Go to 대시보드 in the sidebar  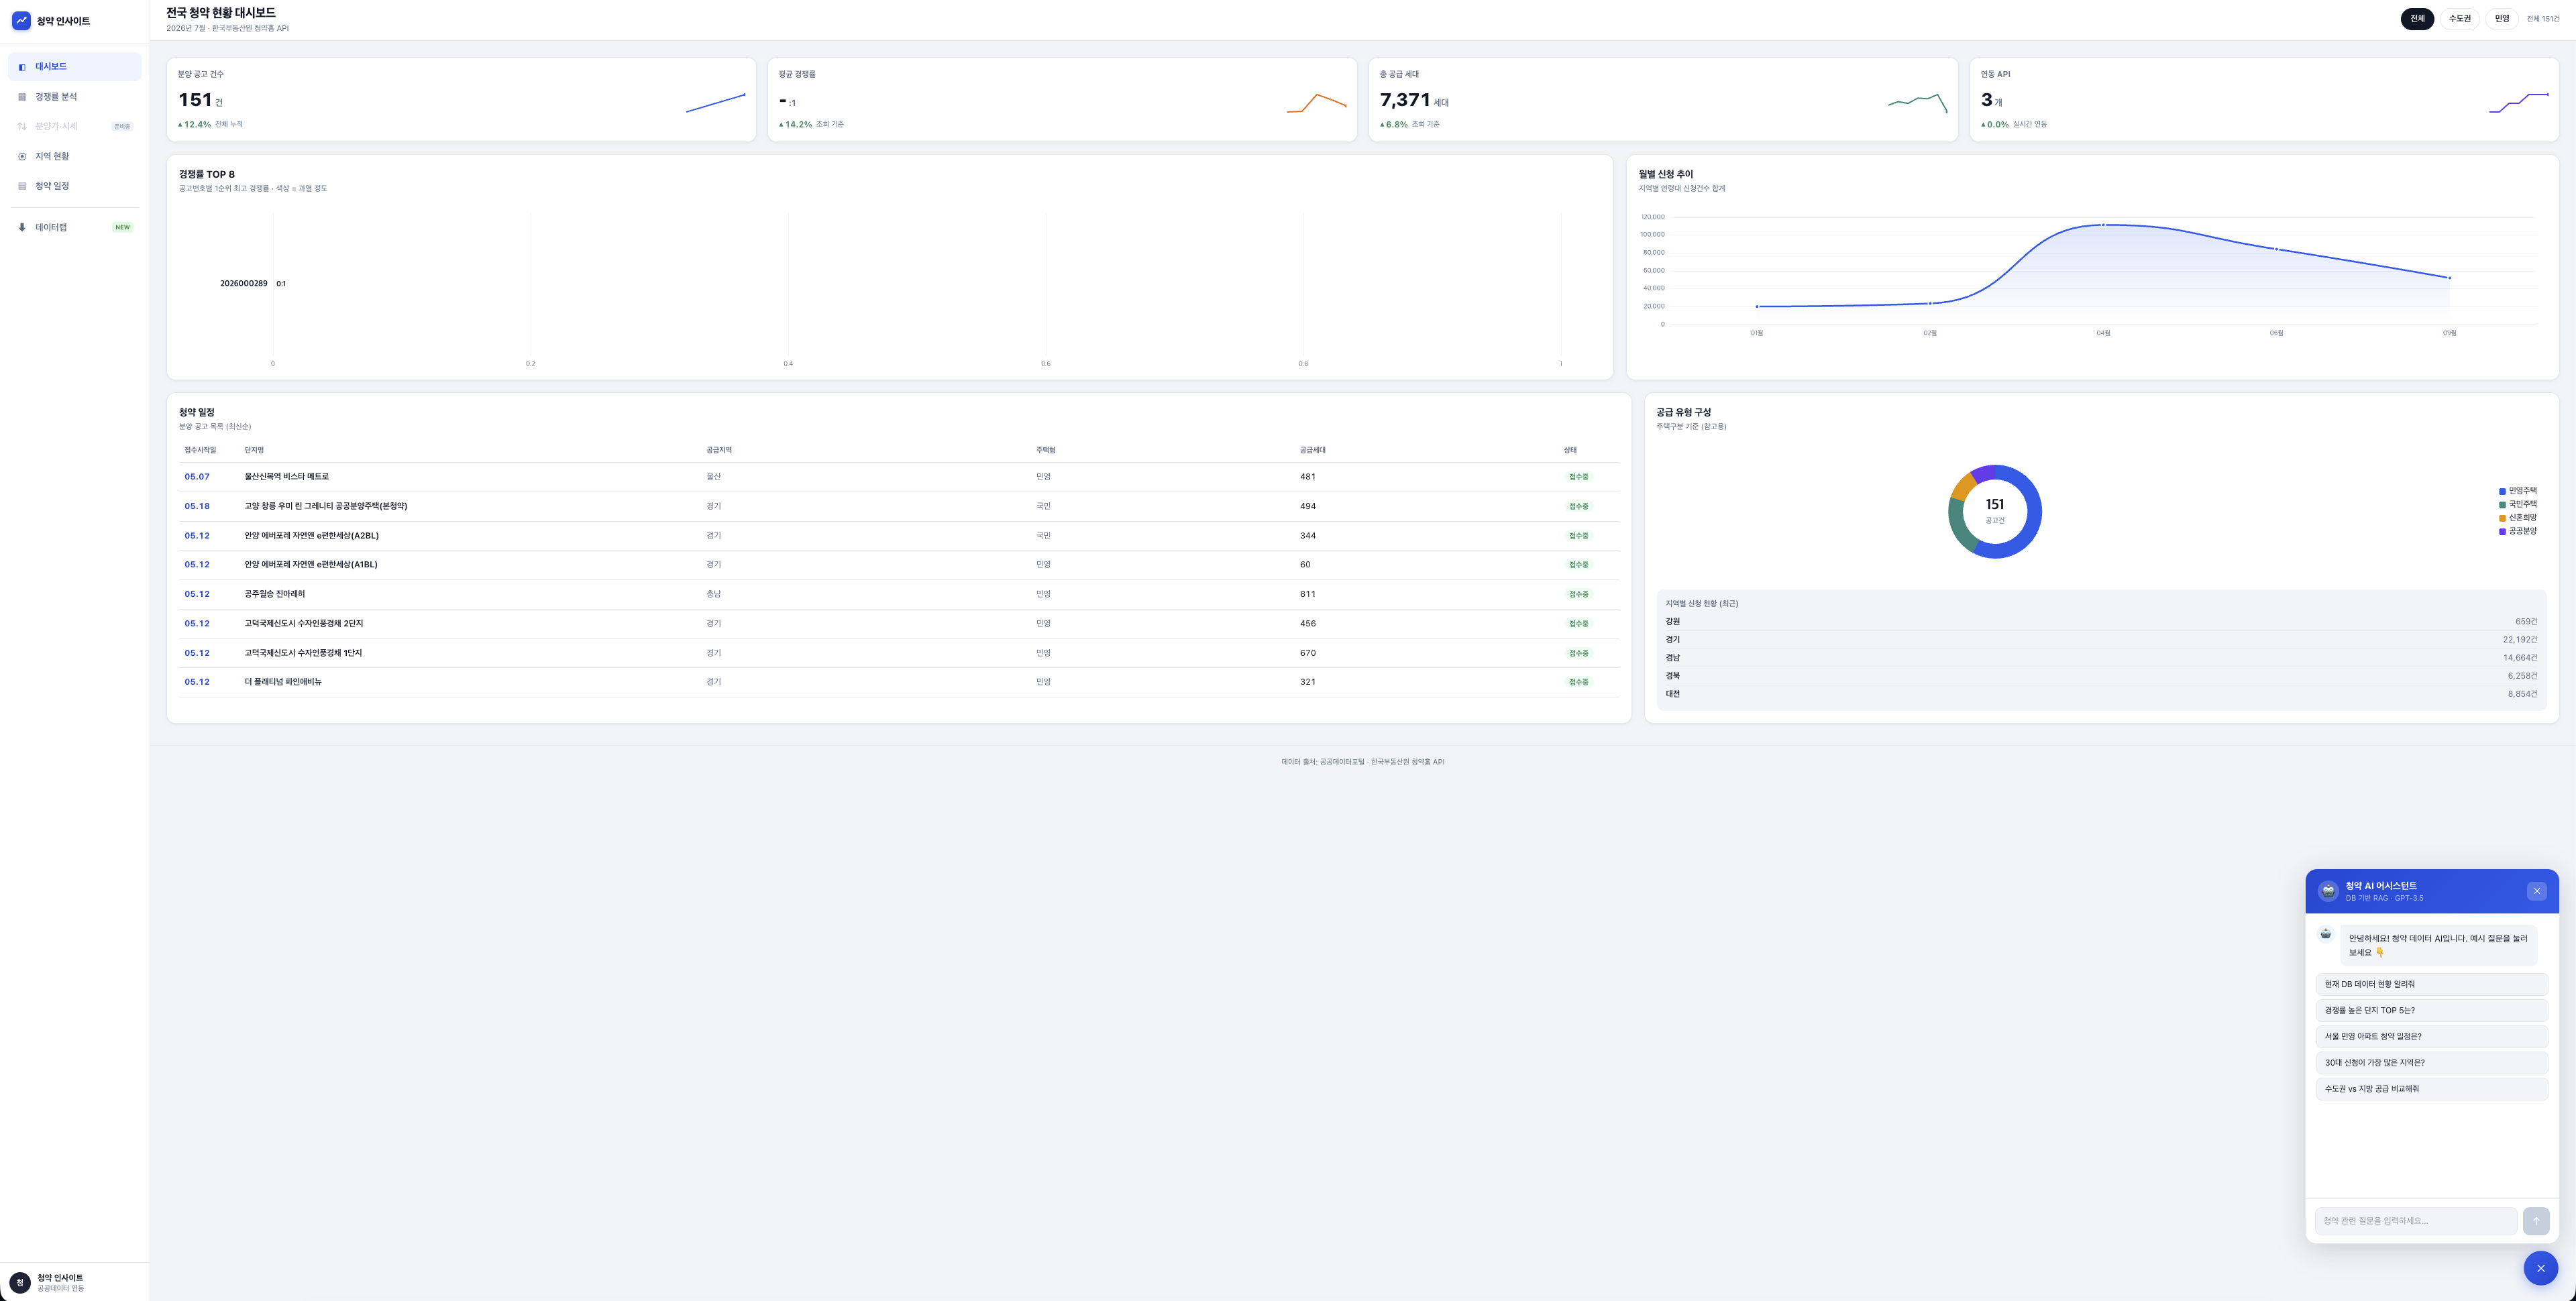[x=75, y=67]
